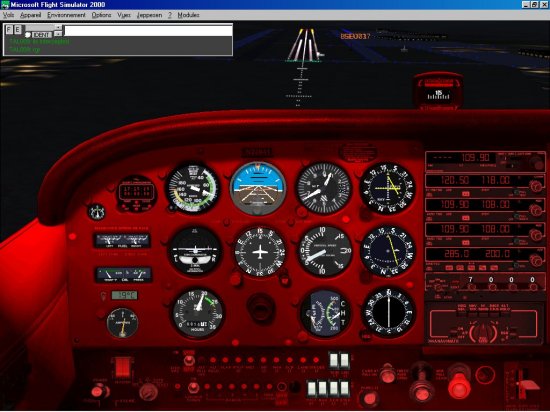
Task: Click the magnetic compass above dashboard
Action: pos(438,90)
